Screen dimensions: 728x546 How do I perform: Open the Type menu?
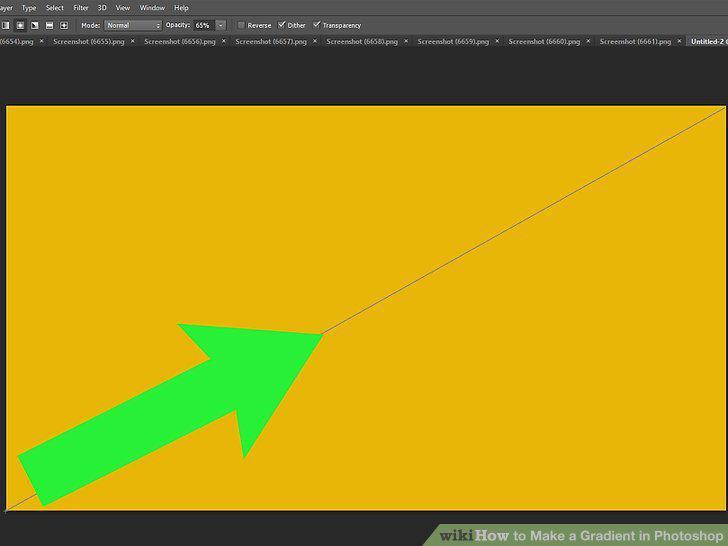pyautogui.click(x=29, y=8)
